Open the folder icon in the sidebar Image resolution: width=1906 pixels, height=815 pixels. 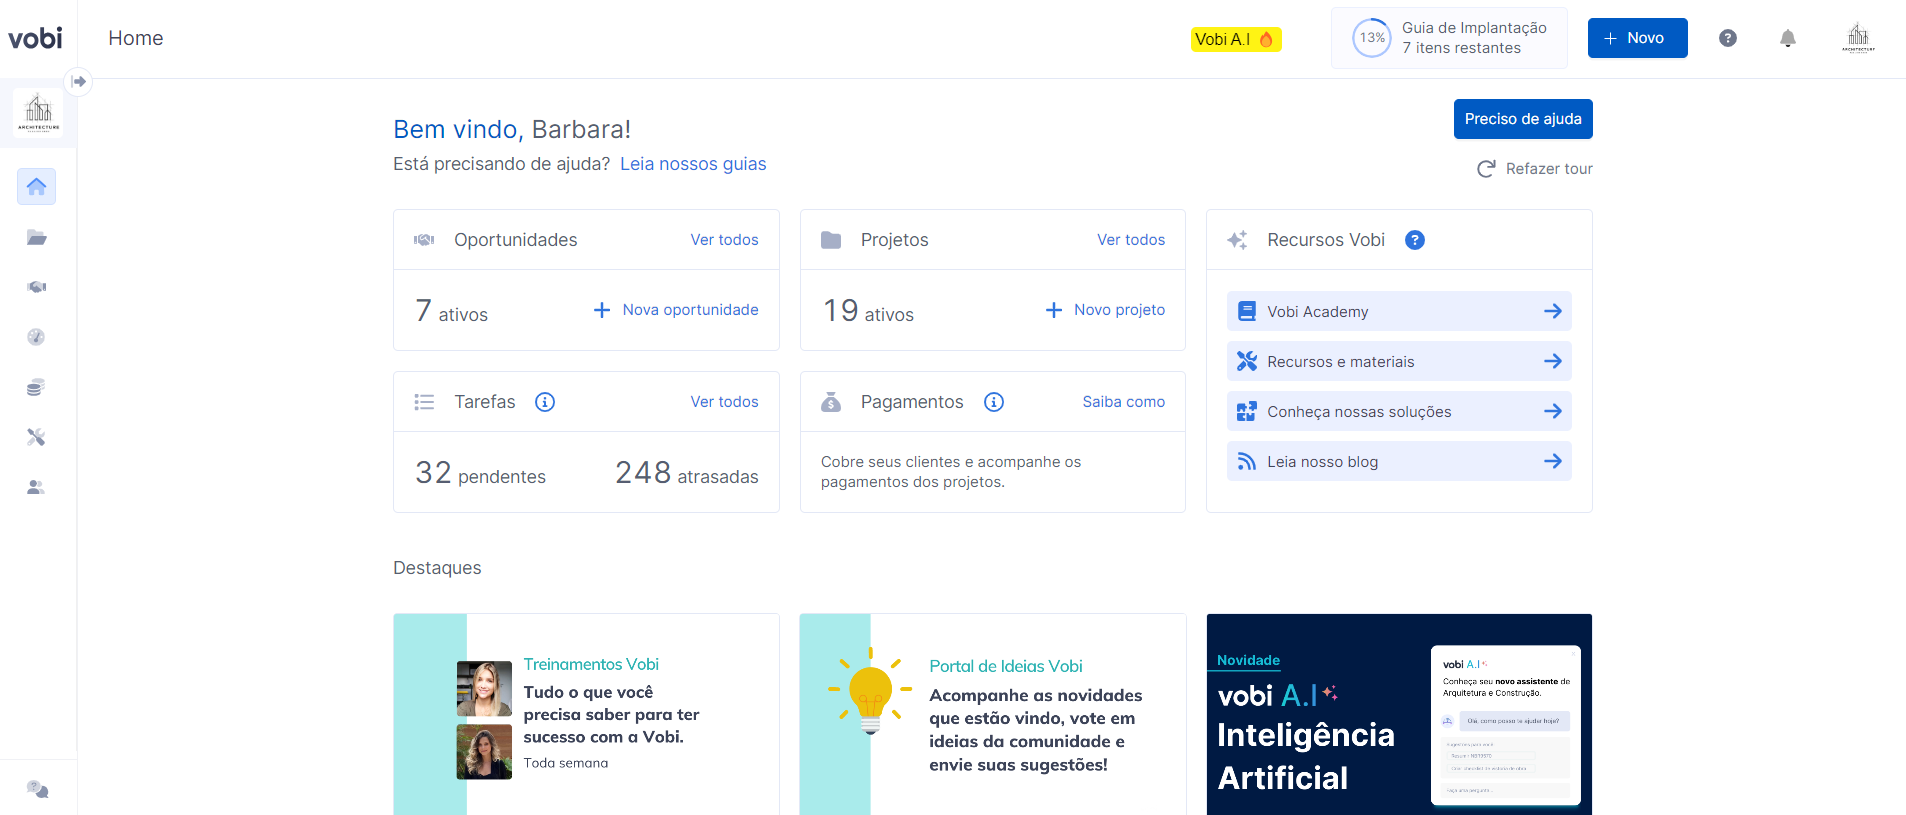click(36, 237)
